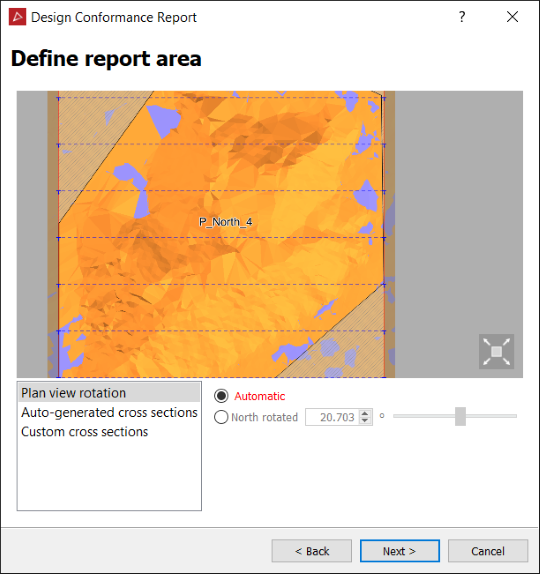540x574 pixels.
Task: Click the red application logo icon
Action: pos(17,17)
